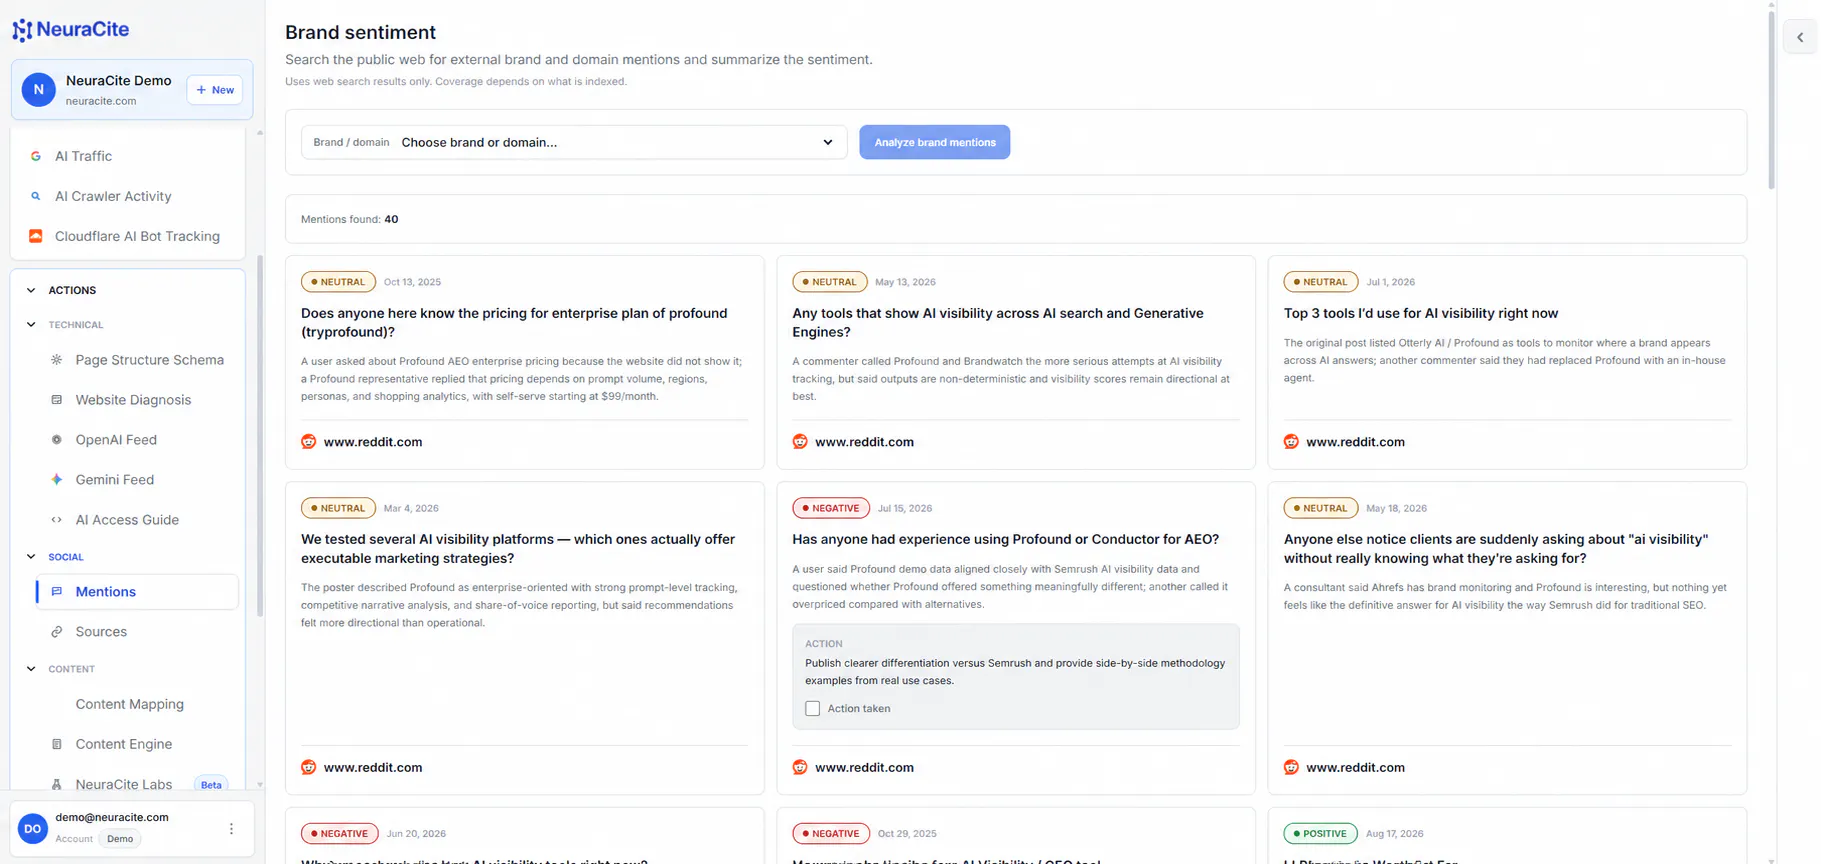Open the Brand / domain dropdown

point(574,142)
